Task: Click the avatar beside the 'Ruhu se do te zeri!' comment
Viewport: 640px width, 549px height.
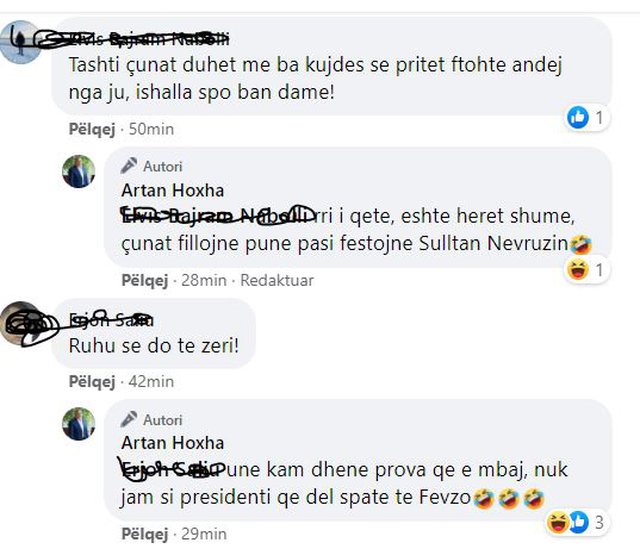Action: pyautogui.click(x=24, y=323)
